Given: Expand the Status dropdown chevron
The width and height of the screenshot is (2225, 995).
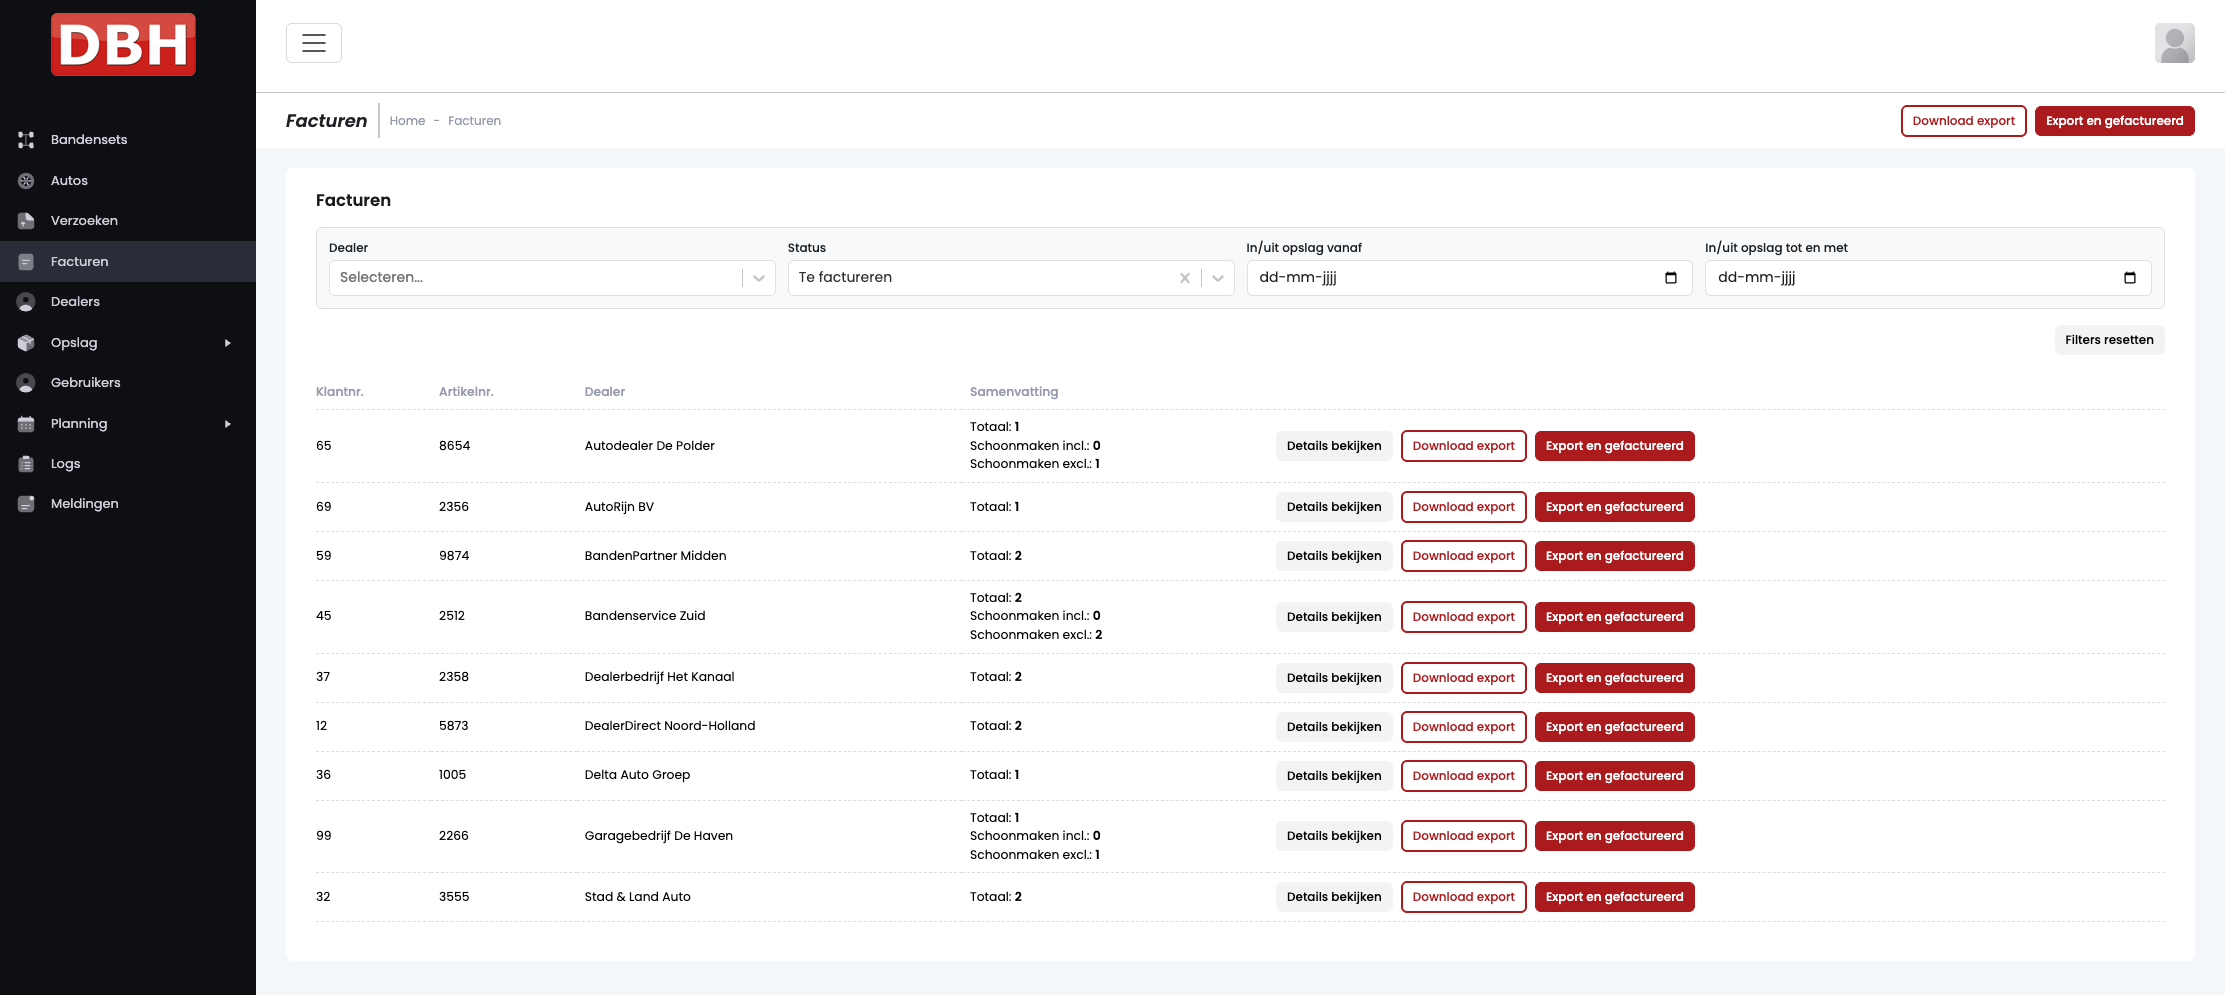Looking at the screenshot, I should pyautogui.click(x=1217, y=278).
